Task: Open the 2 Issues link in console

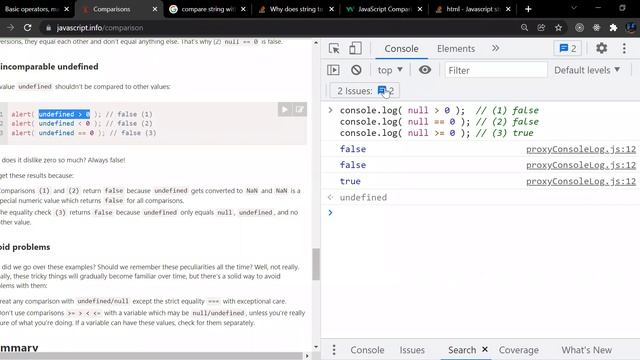Action: pyautogui.click(x=365, y=91)
